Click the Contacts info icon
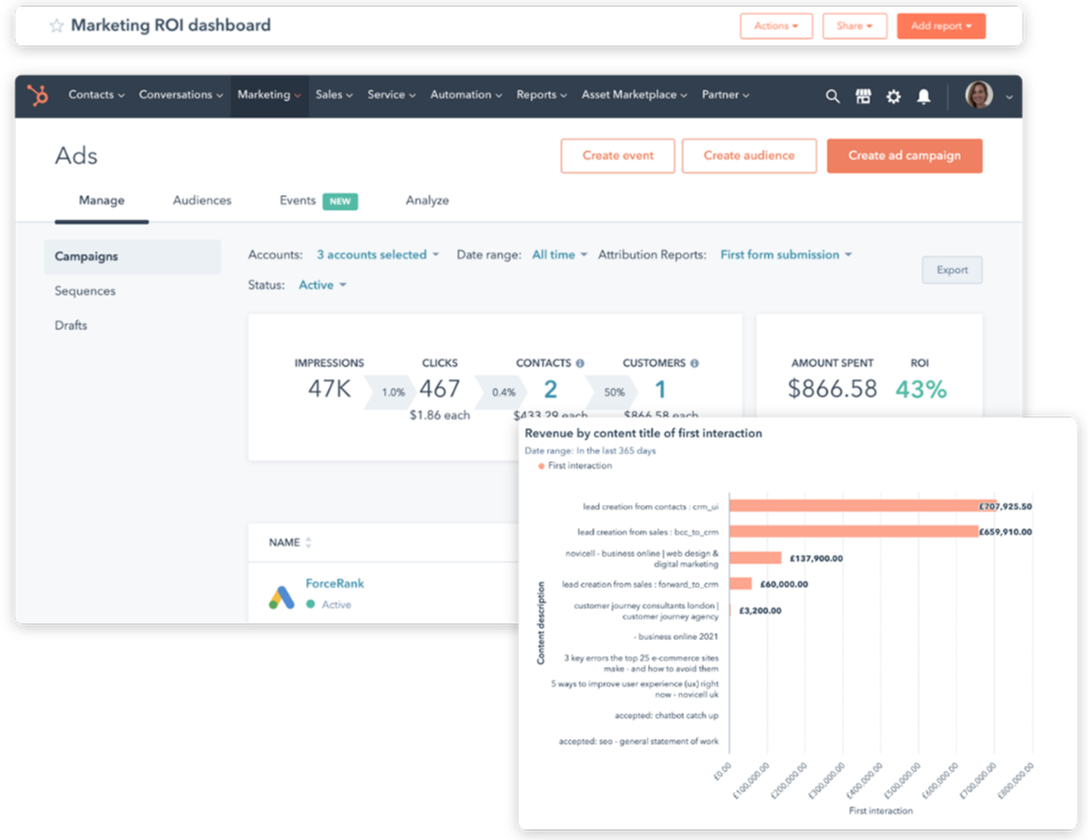 point(580,363)
